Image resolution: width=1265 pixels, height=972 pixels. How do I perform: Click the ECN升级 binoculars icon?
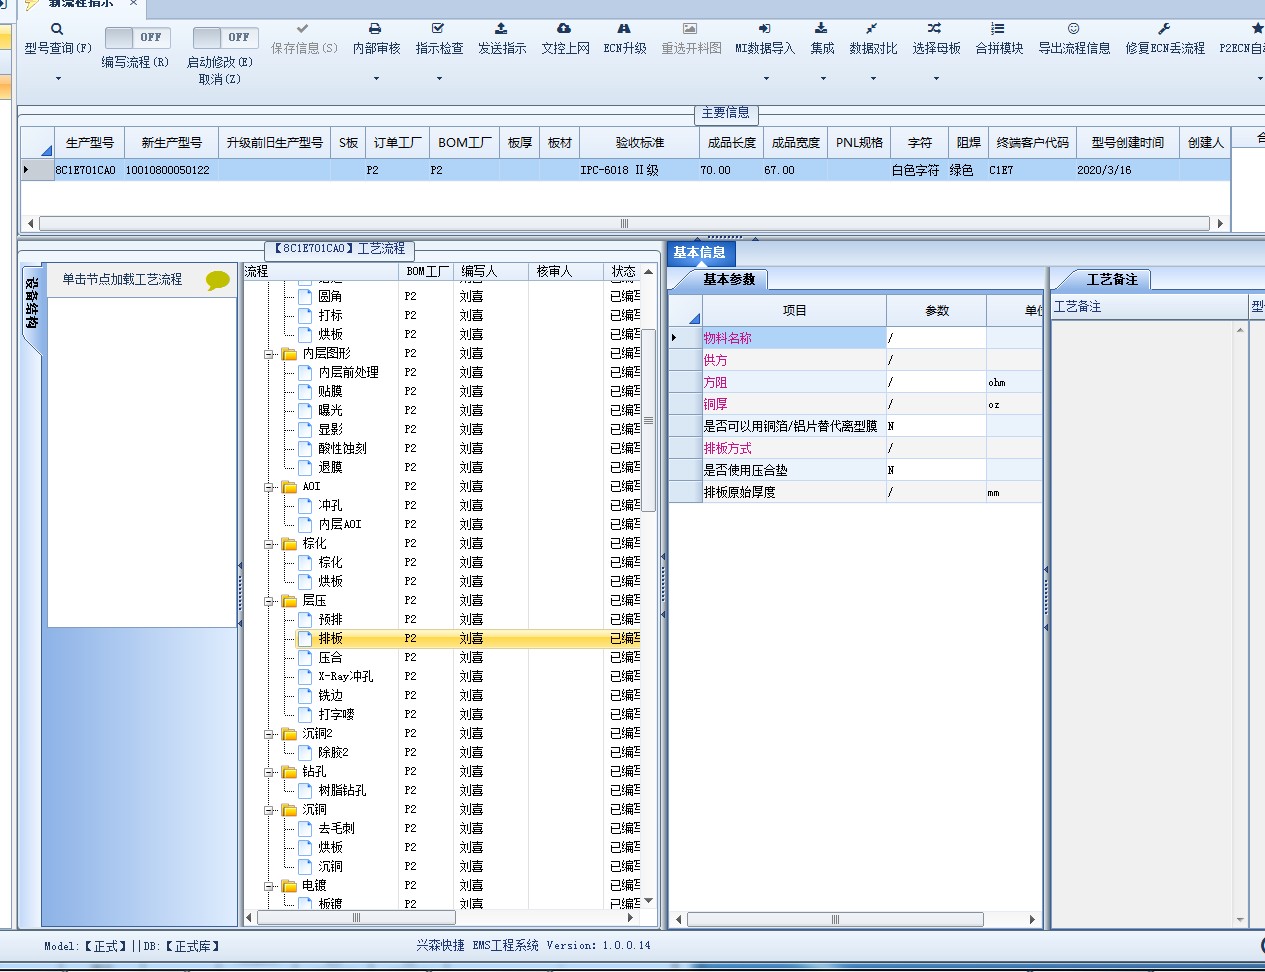[x=624, y=29]
